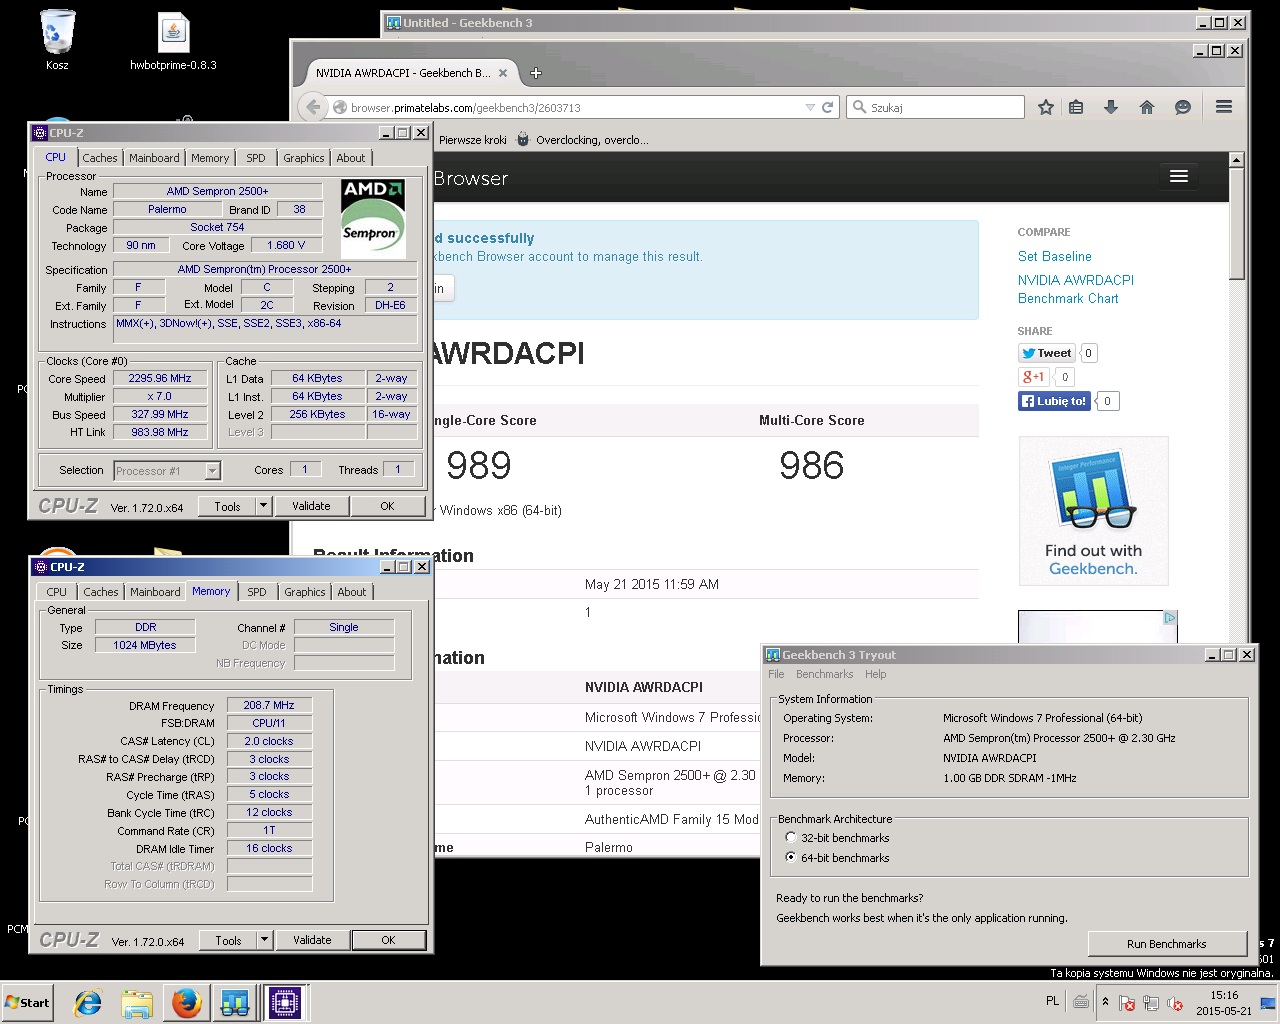Switch to Graphics tab in top CPU-Z window
The height and width of the screenshot is (1024, 1280).
[x=304, y=158]
